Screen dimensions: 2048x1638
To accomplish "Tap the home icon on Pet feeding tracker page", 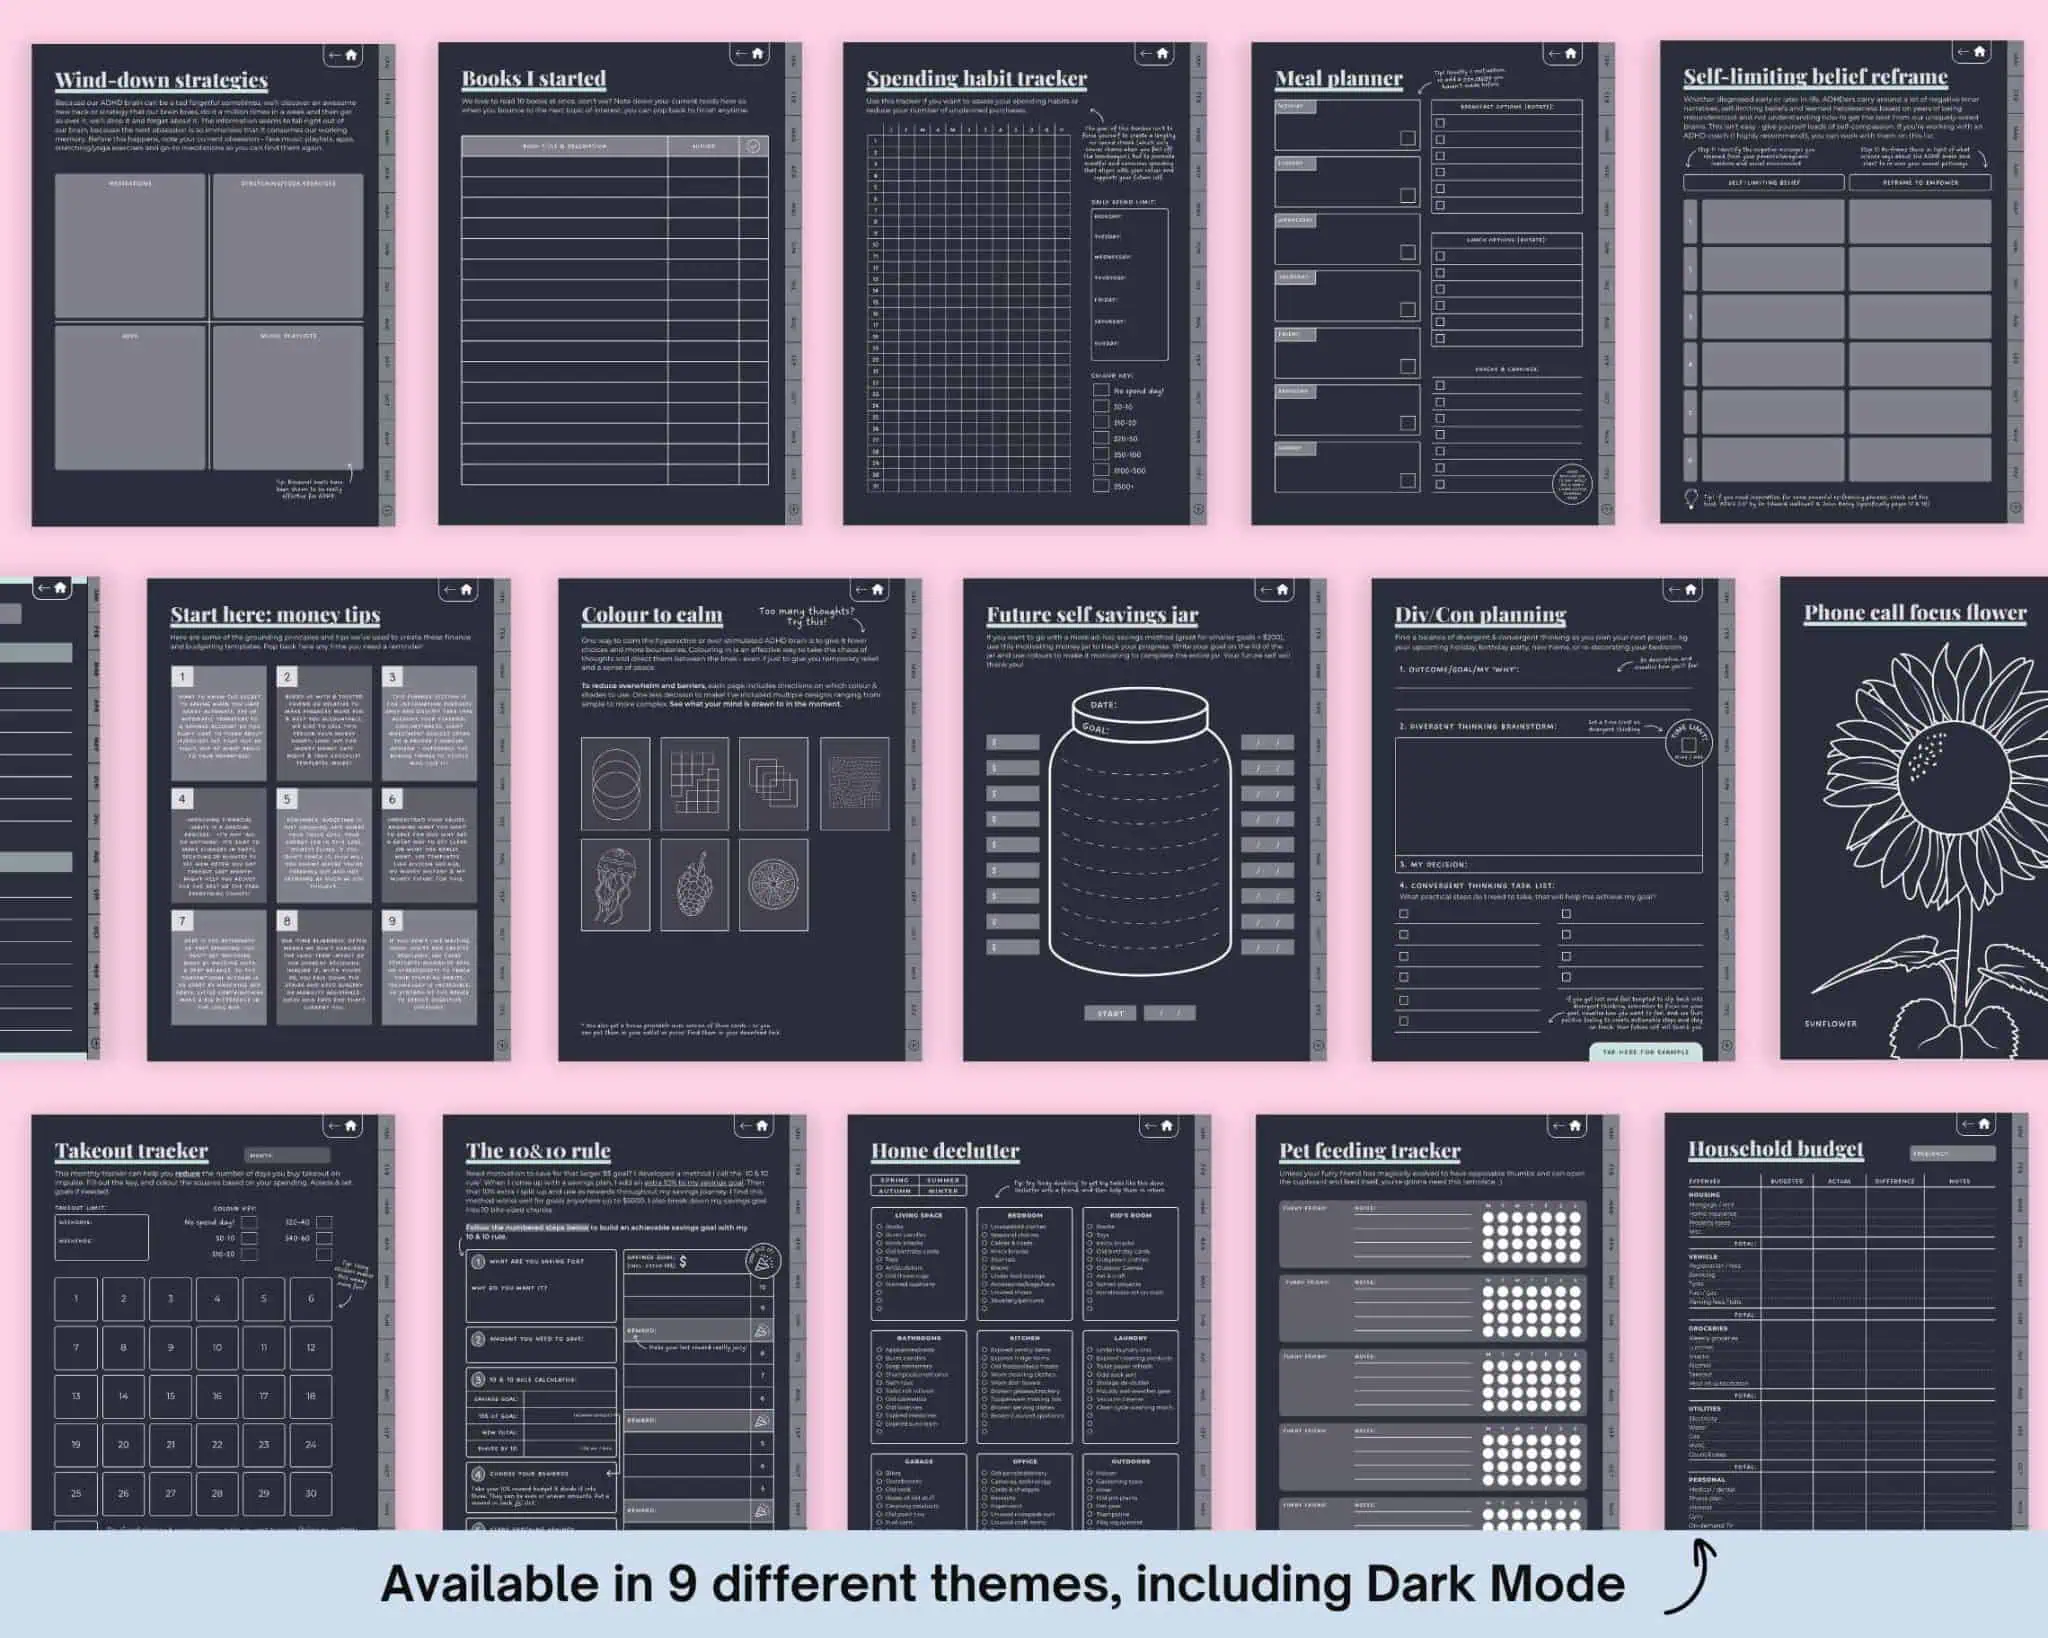I will pyautogui.click(x=1575, y=1126).
